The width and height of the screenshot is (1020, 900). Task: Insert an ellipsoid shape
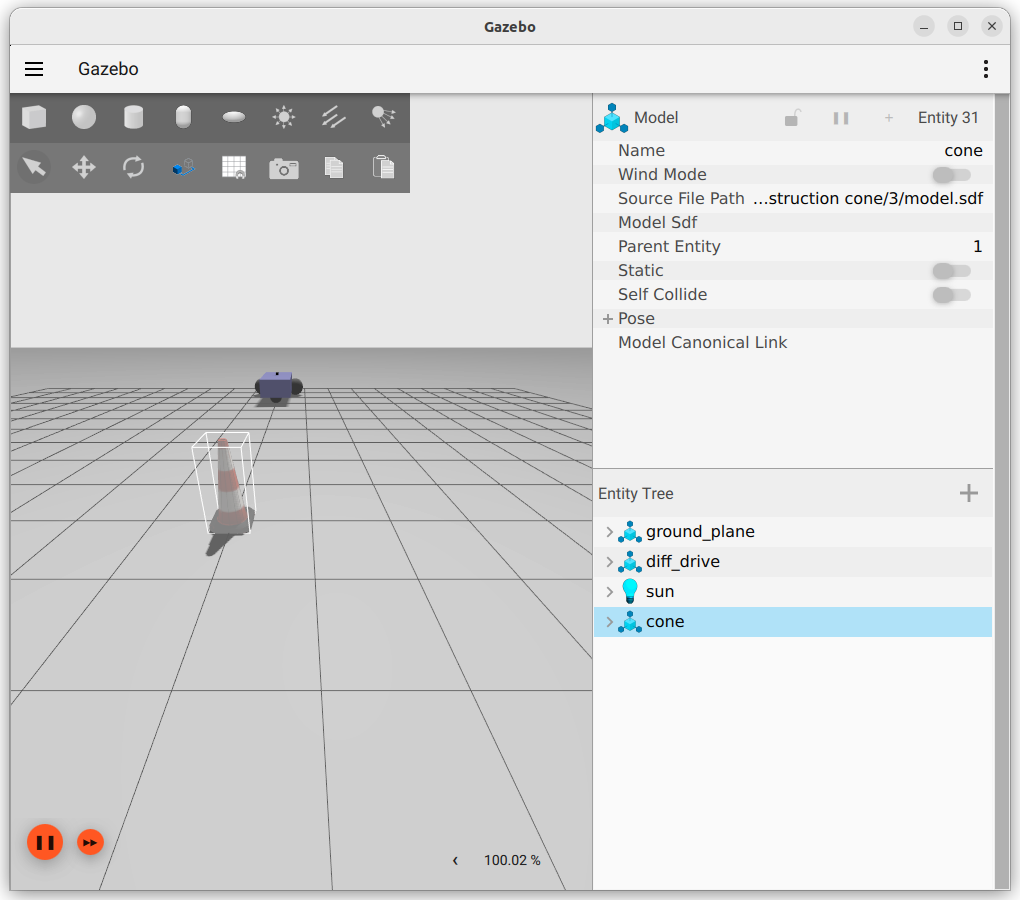[x=234, y=118]
